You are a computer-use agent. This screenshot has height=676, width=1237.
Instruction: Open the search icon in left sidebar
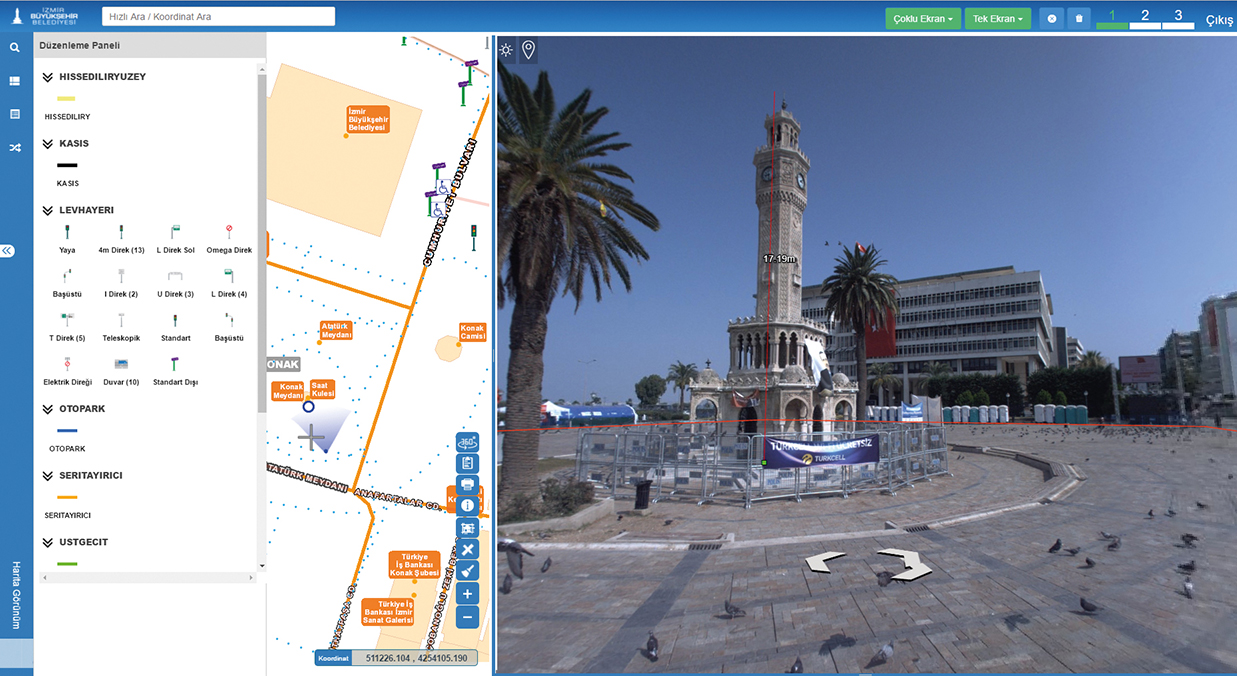[15, 48]
